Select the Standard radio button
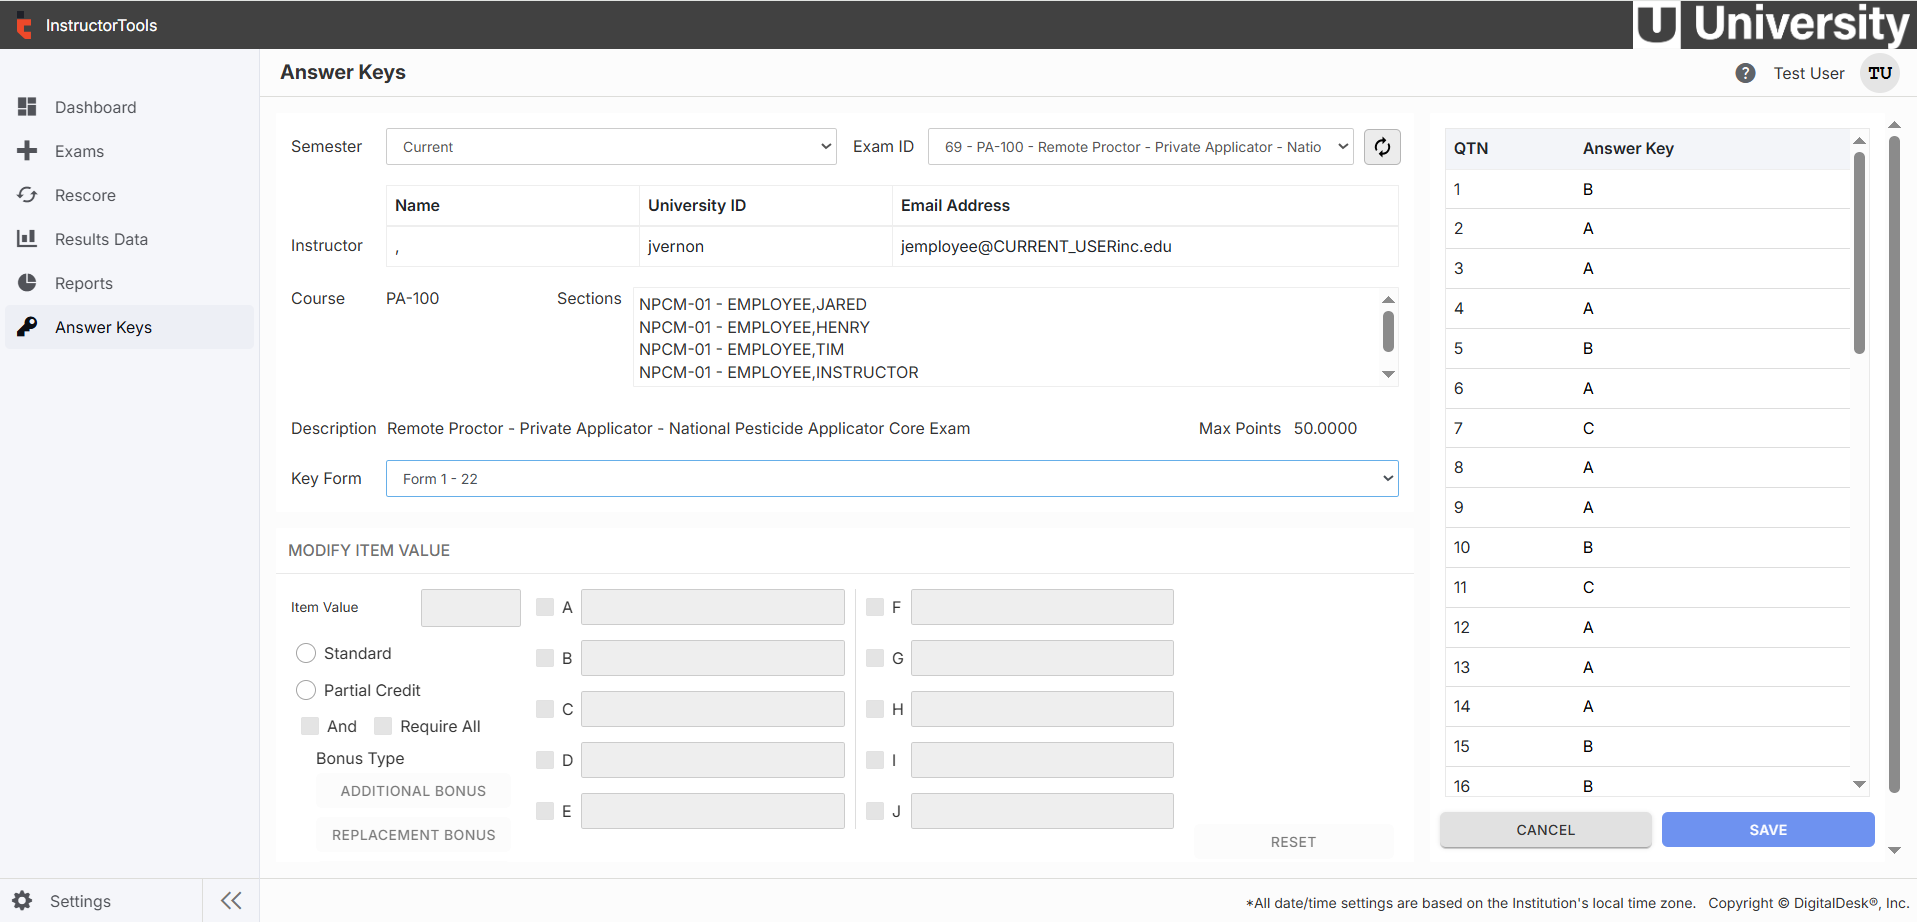Viewport: 1917px width, 922px height. tap(306, 653)
